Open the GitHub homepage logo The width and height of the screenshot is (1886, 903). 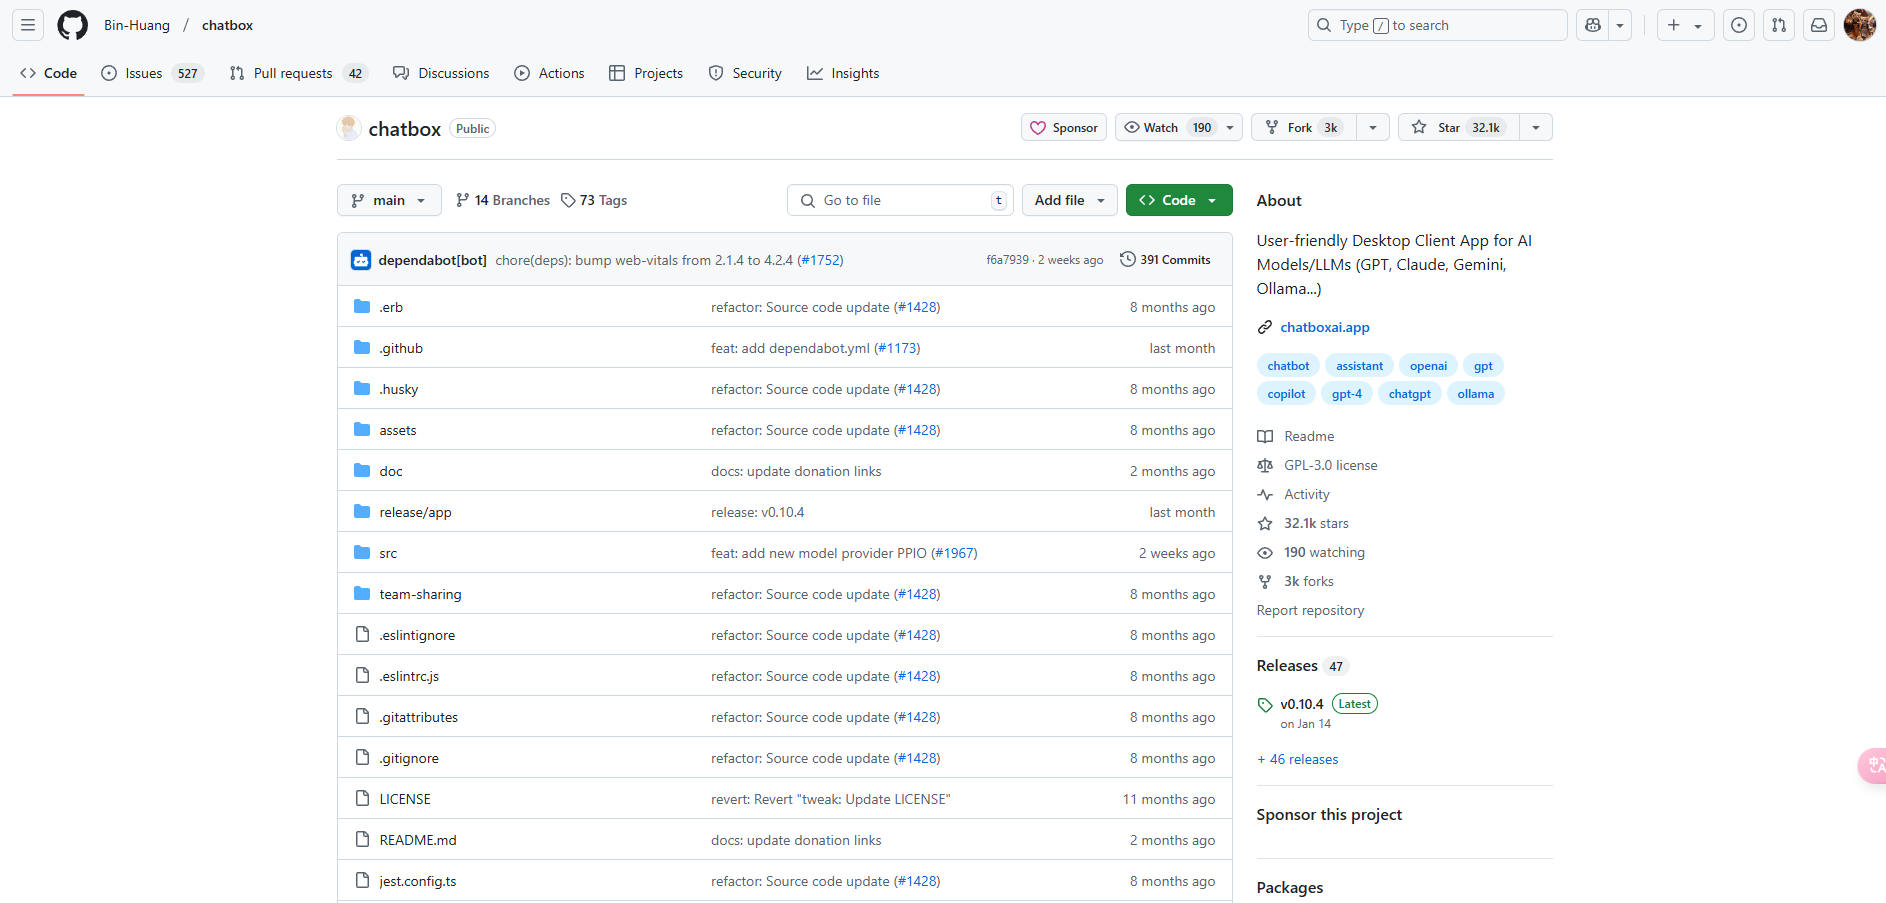tap(72, 25)
